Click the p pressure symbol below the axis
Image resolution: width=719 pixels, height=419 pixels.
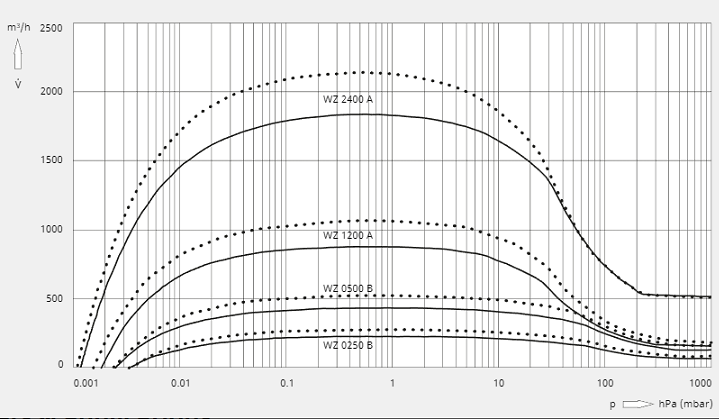613,405
